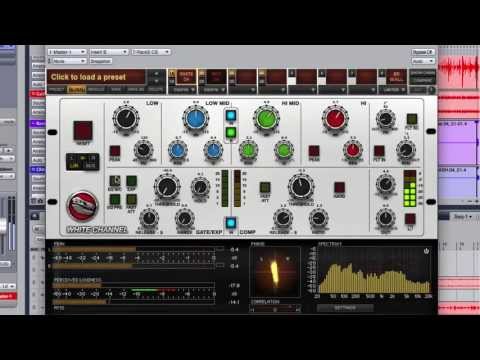Click the round info icon right of chain
This screenshot has width=480, height=360.
[432, 90]
